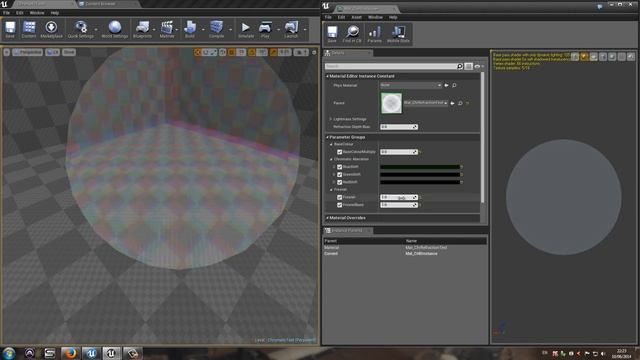The height and width of the screenshot is (360, 640).
Task: Save the level in main editor toolbar
Action: [x=10, y=29]
